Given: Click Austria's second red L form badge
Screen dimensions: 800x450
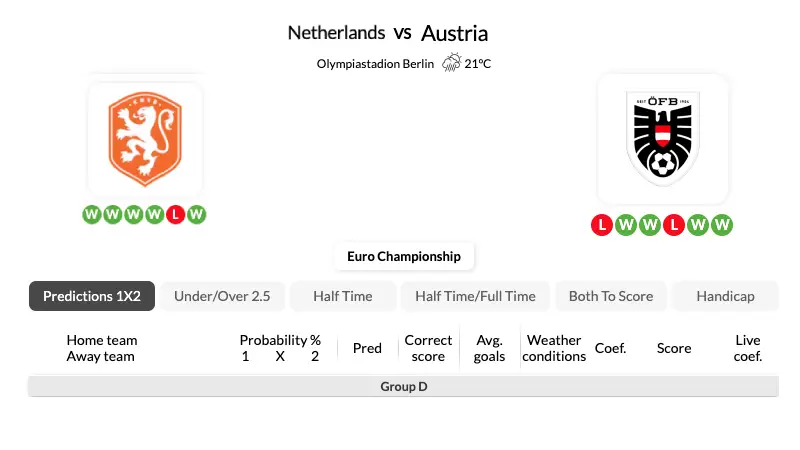Looking at the screenshot, I should click(x=674, y=224).
